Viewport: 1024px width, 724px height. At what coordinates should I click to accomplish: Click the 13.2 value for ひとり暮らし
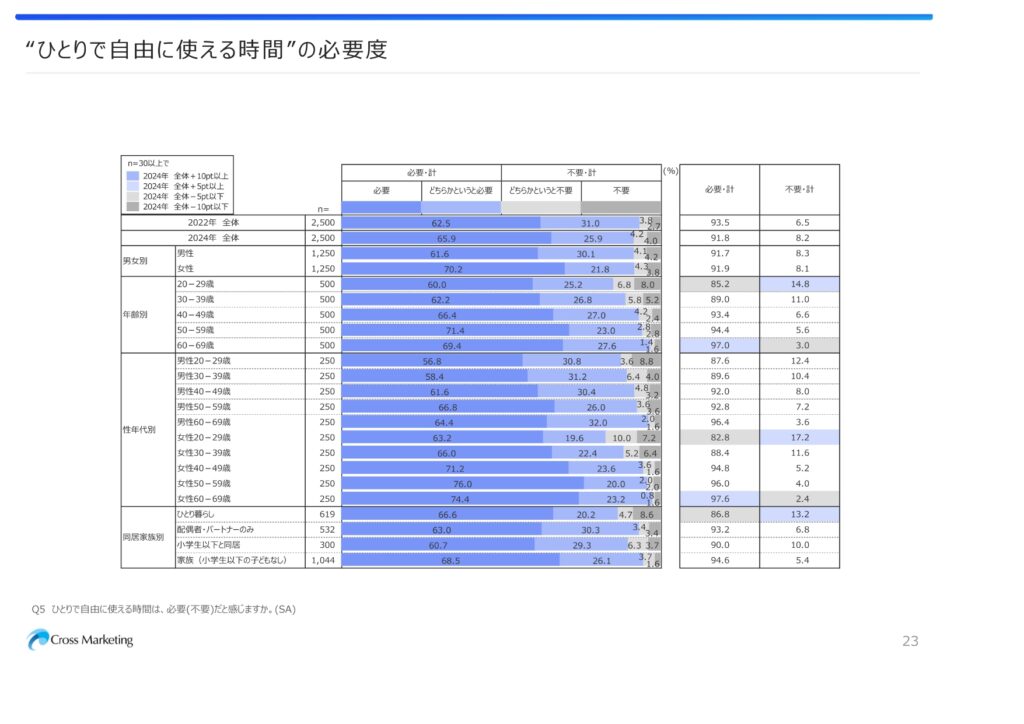(x=800, y=514)
